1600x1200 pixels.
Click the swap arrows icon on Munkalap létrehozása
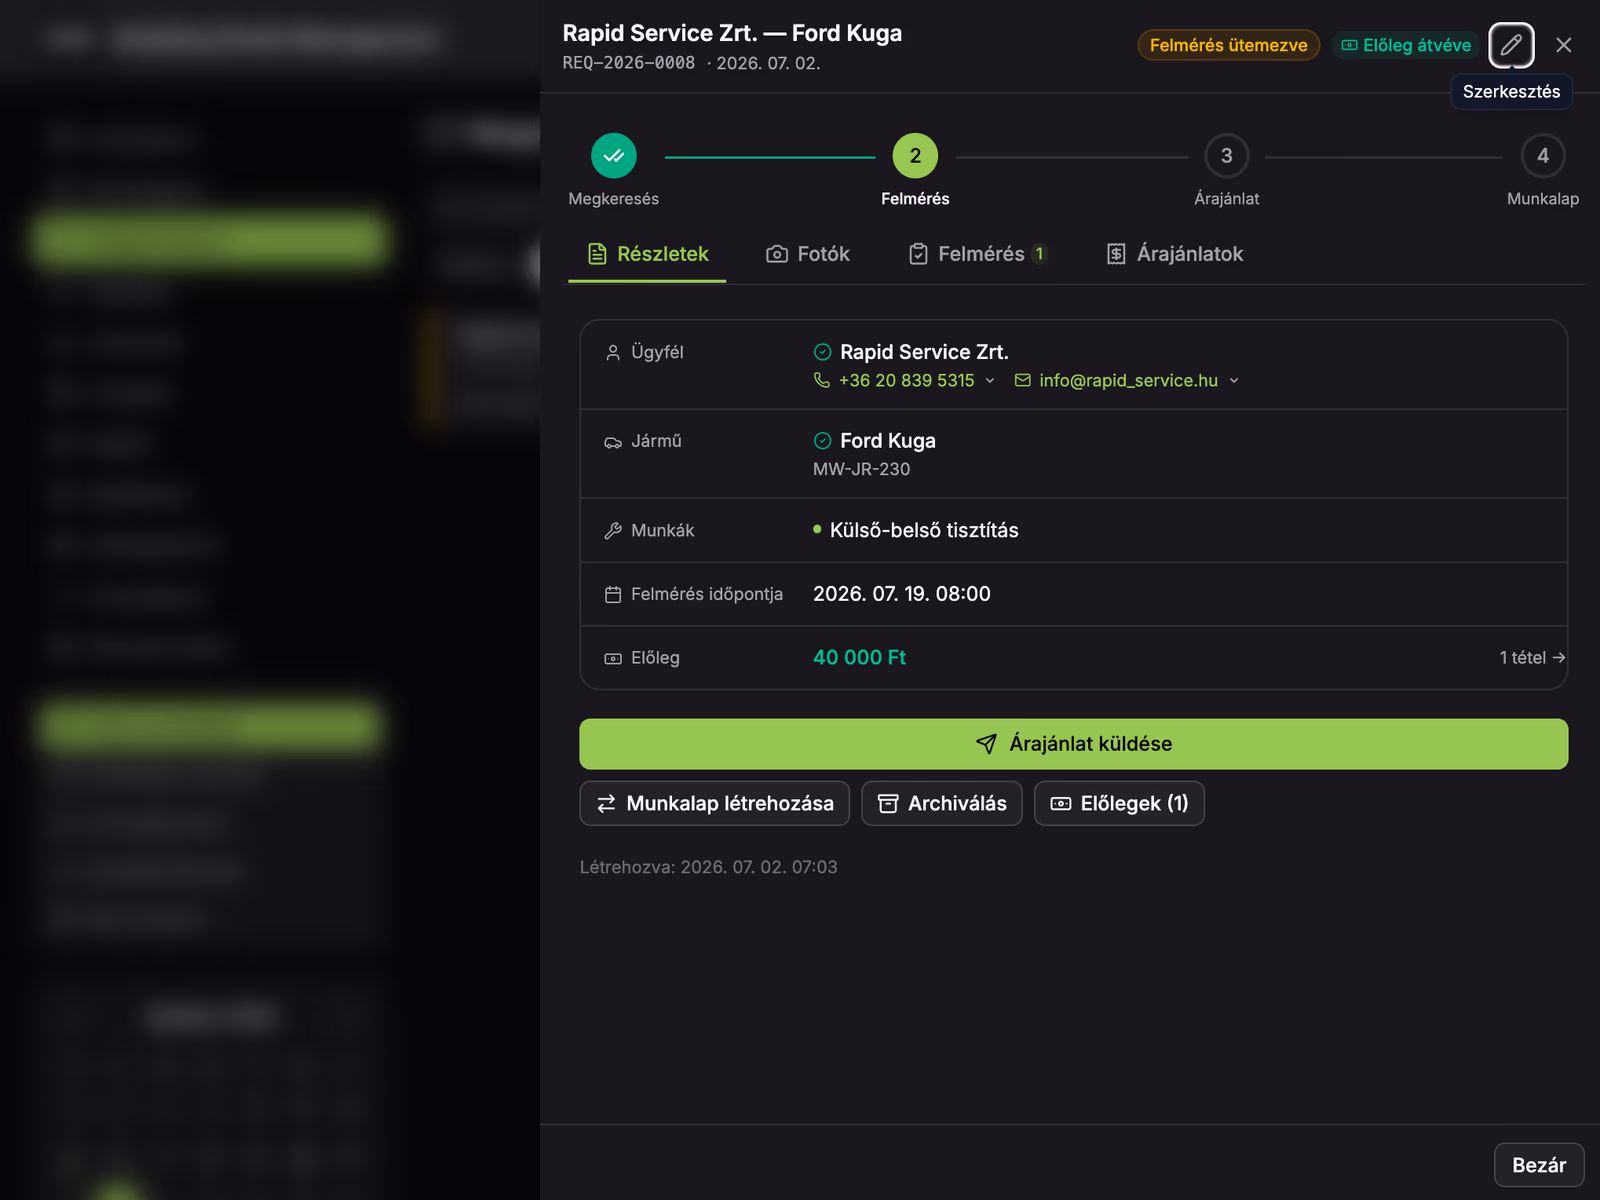point(606,804)
